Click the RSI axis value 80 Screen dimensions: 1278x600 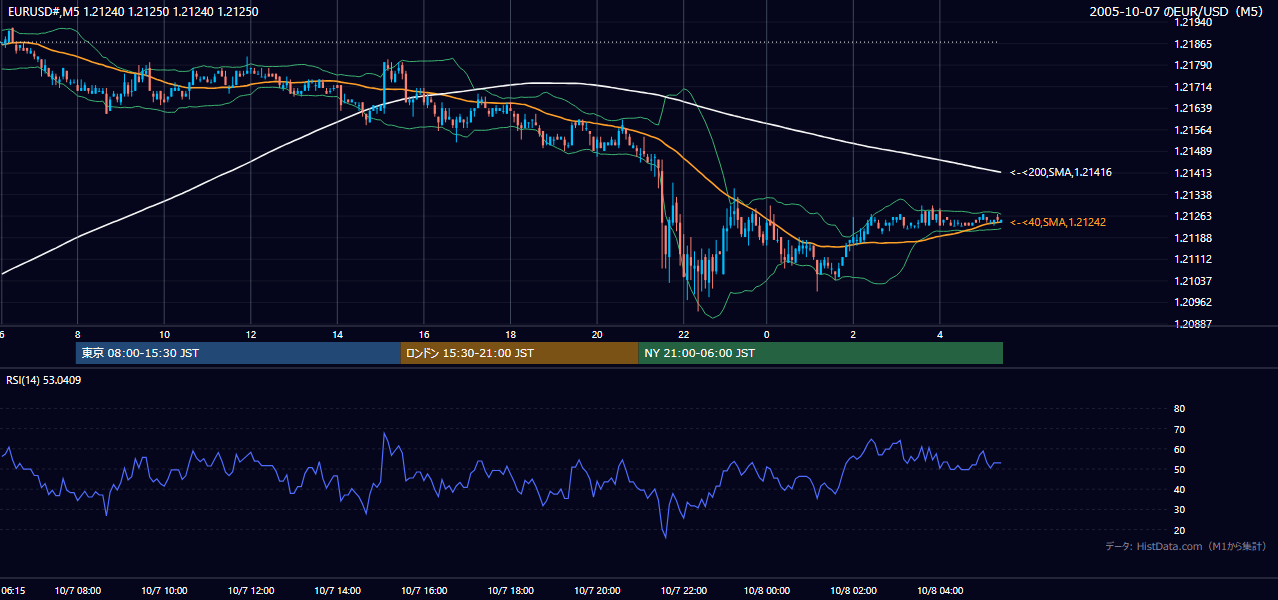[x=1179, y=409]
